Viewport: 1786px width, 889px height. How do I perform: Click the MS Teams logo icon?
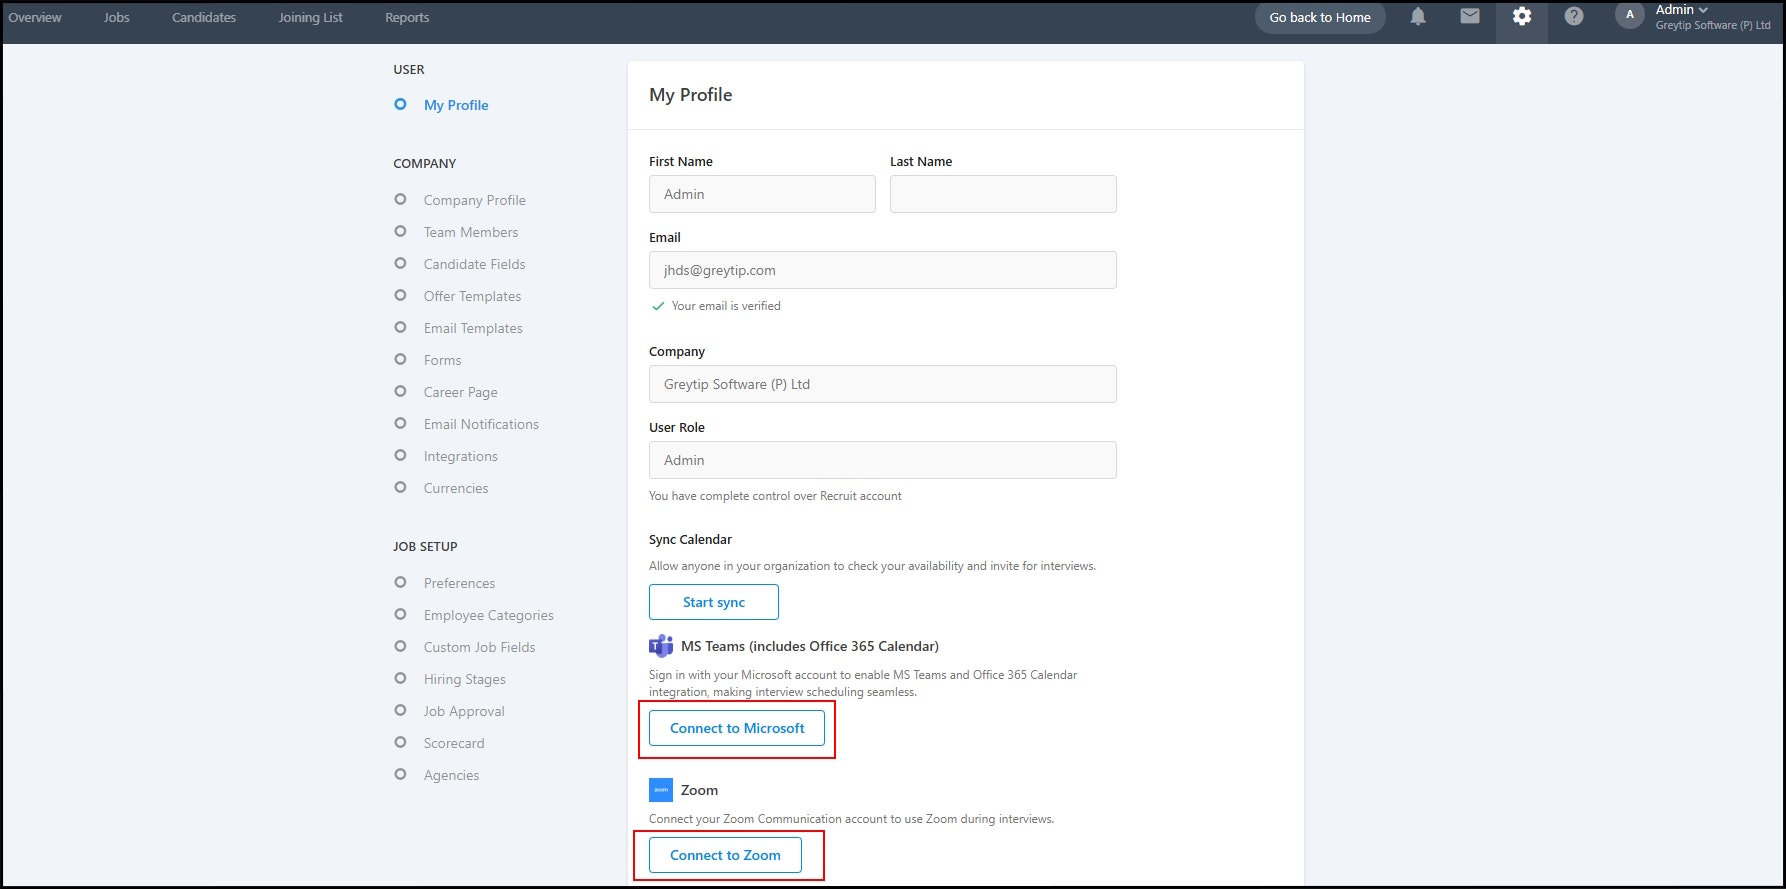(661, 646)
